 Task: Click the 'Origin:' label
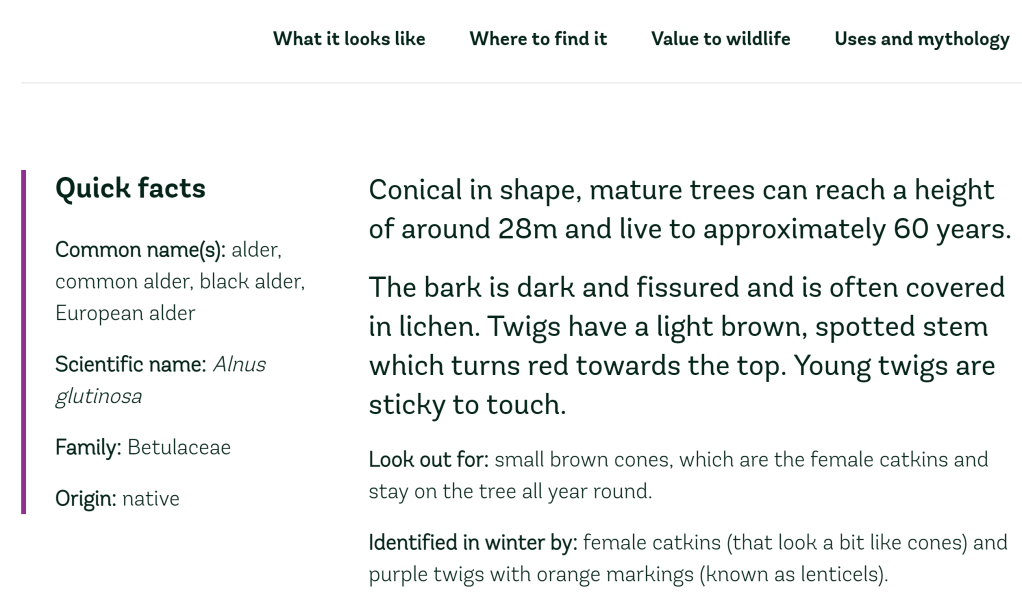86,499
